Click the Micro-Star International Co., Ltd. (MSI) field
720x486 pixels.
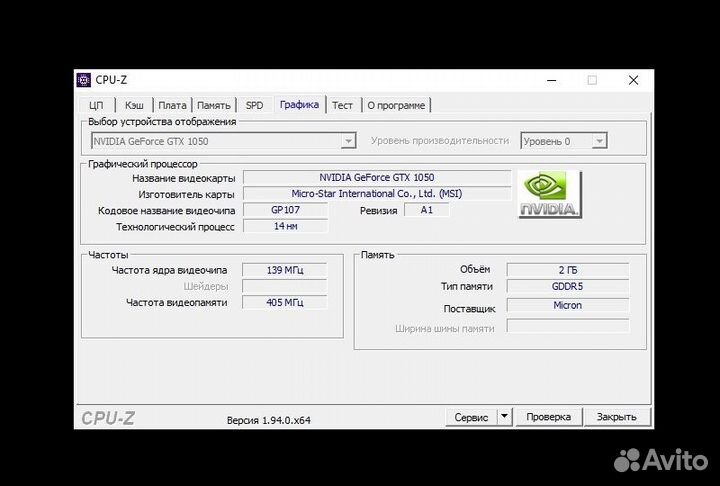[x=377, y=194]
